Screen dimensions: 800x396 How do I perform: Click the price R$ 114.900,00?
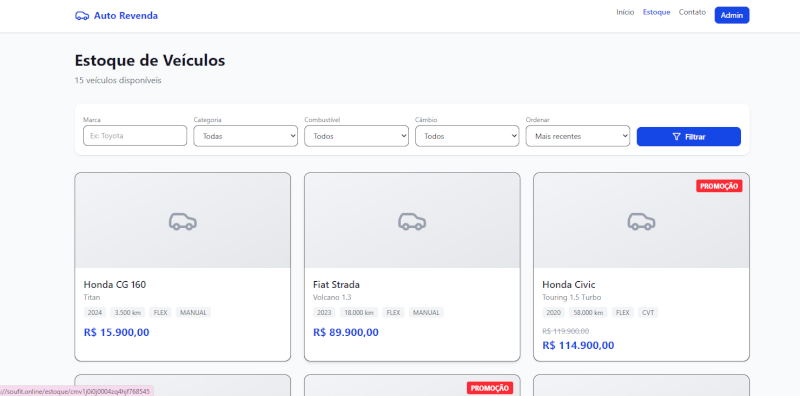pos(578,345)
